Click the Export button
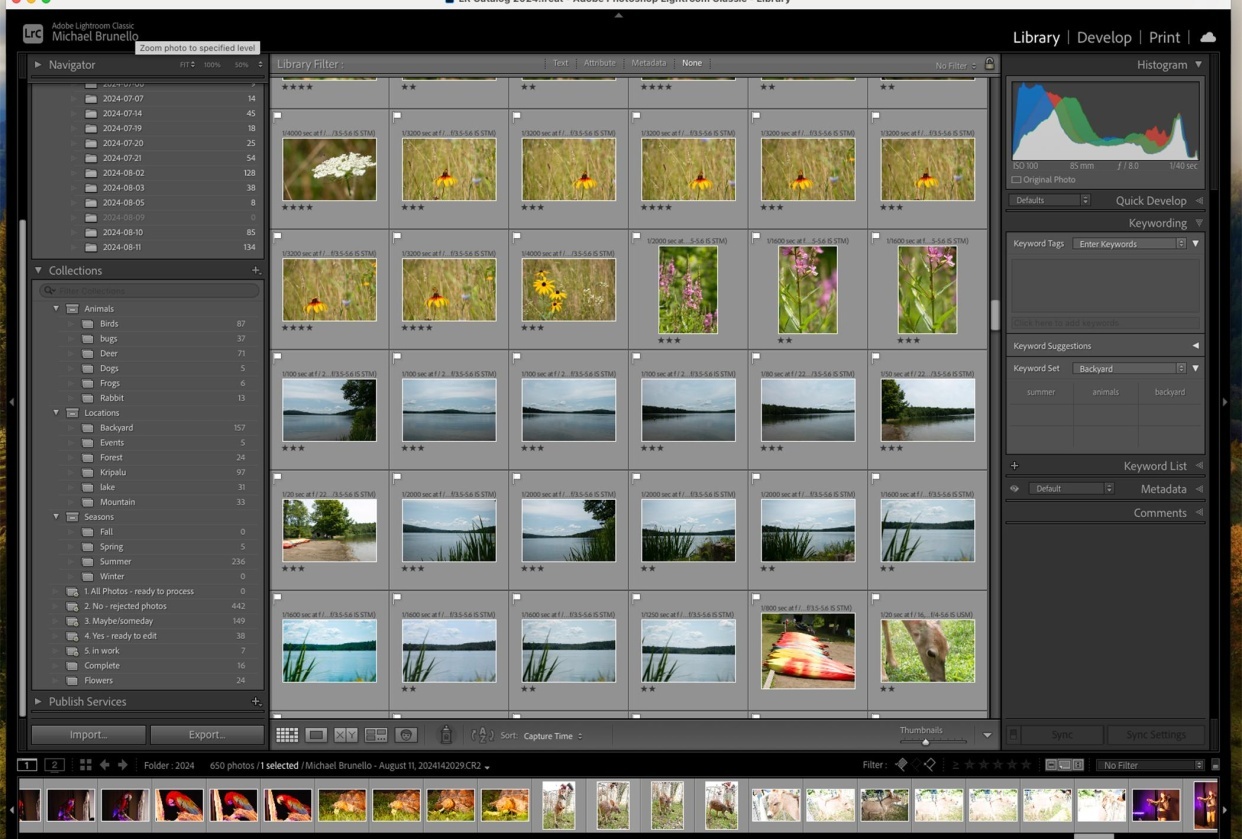This screenshot has width=1242, height=839. click(207, 735)
